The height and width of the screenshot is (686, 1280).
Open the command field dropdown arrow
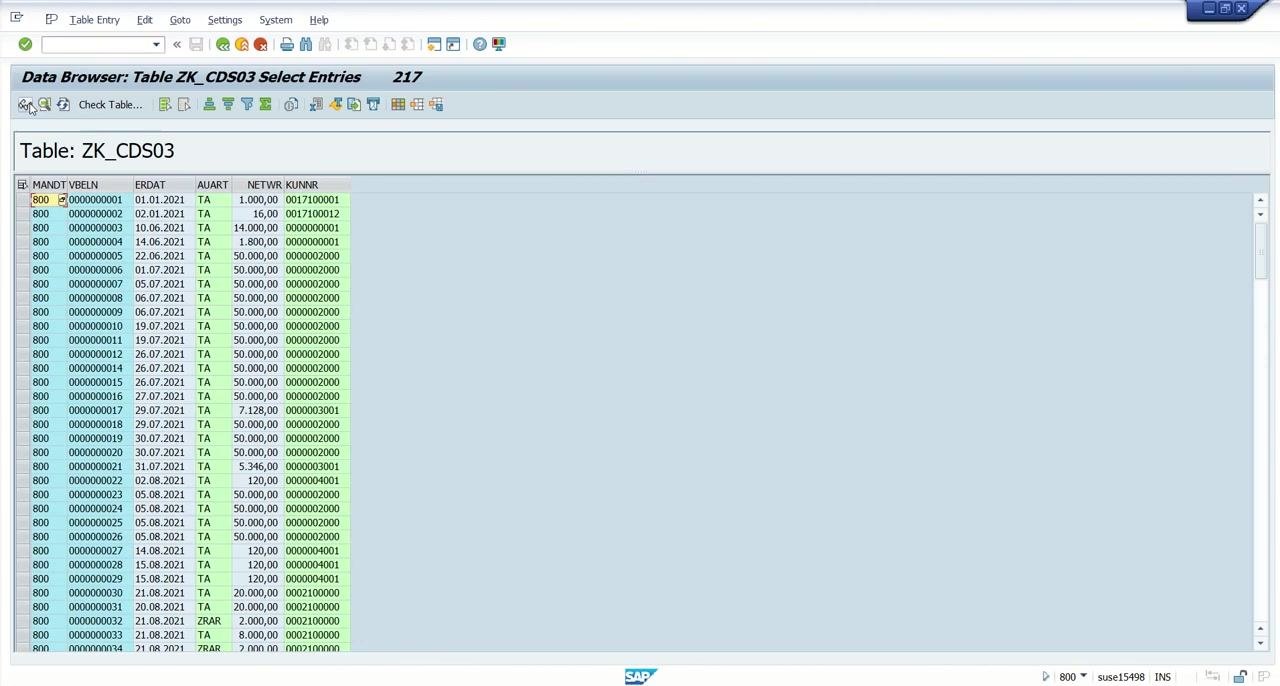(x=156, y=45)
